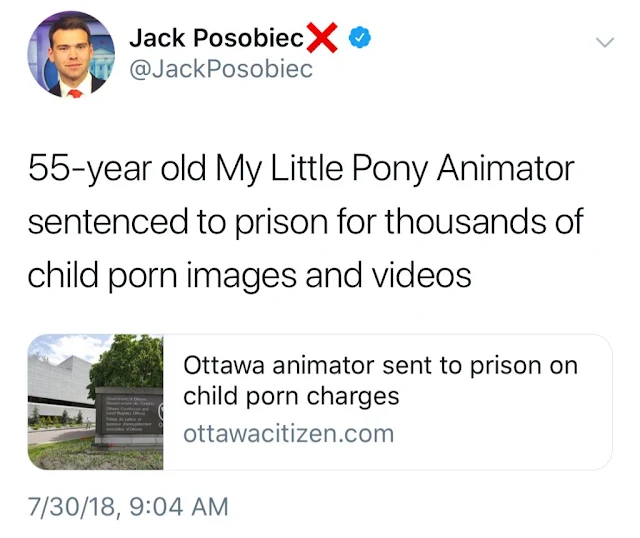Open Jack Posobiec's profile picture
The image size is (640, 538).
(x=71, y=54)
